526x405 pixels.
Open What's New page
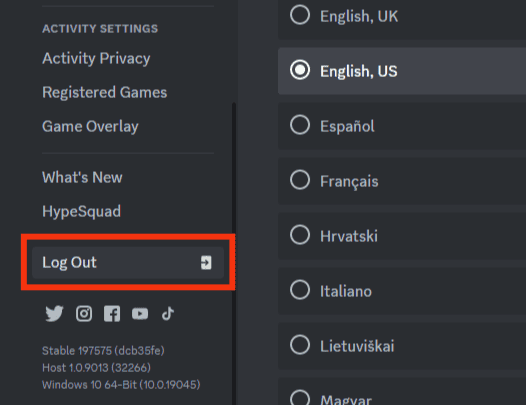pos(82,177)
